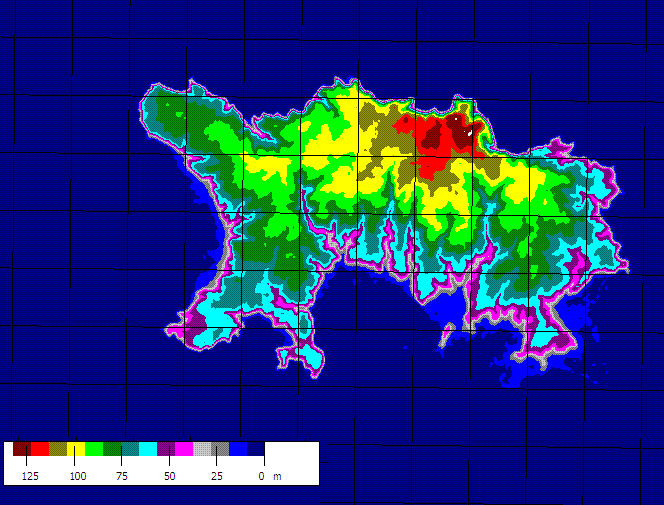Click the dark red legend swatch

pyautogui.click(x=21, y=450)
